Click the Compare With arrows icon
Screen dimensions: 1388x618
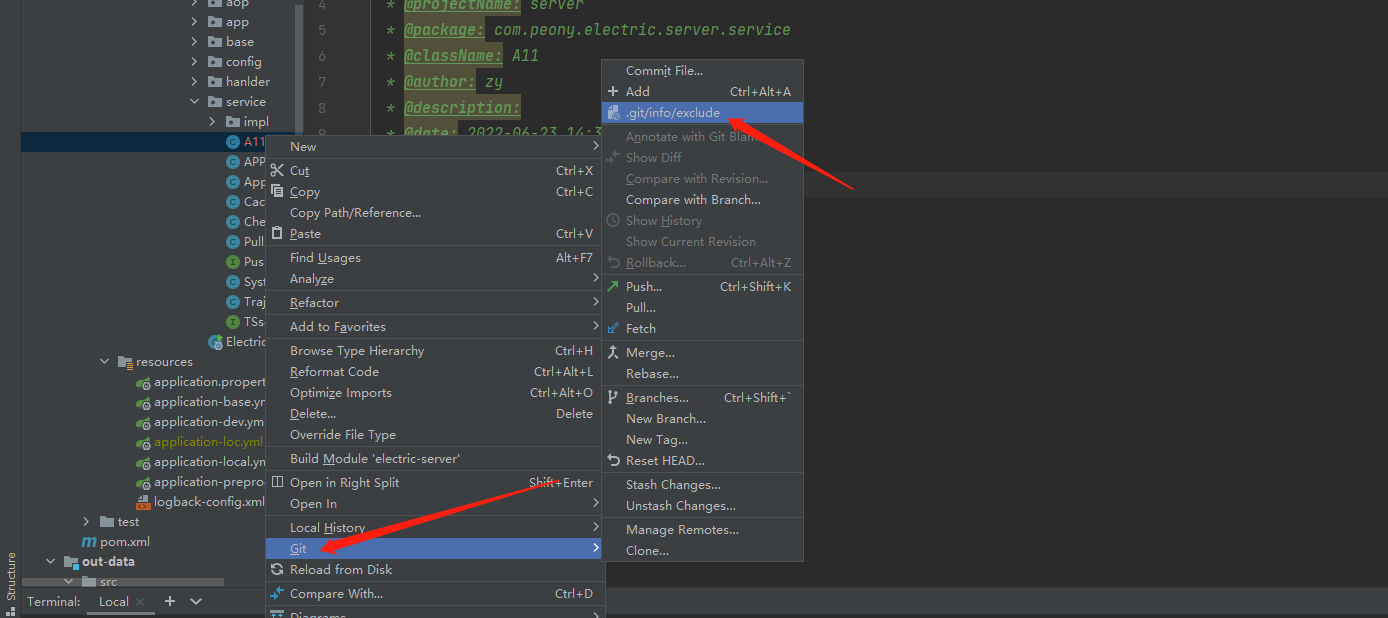277,593
